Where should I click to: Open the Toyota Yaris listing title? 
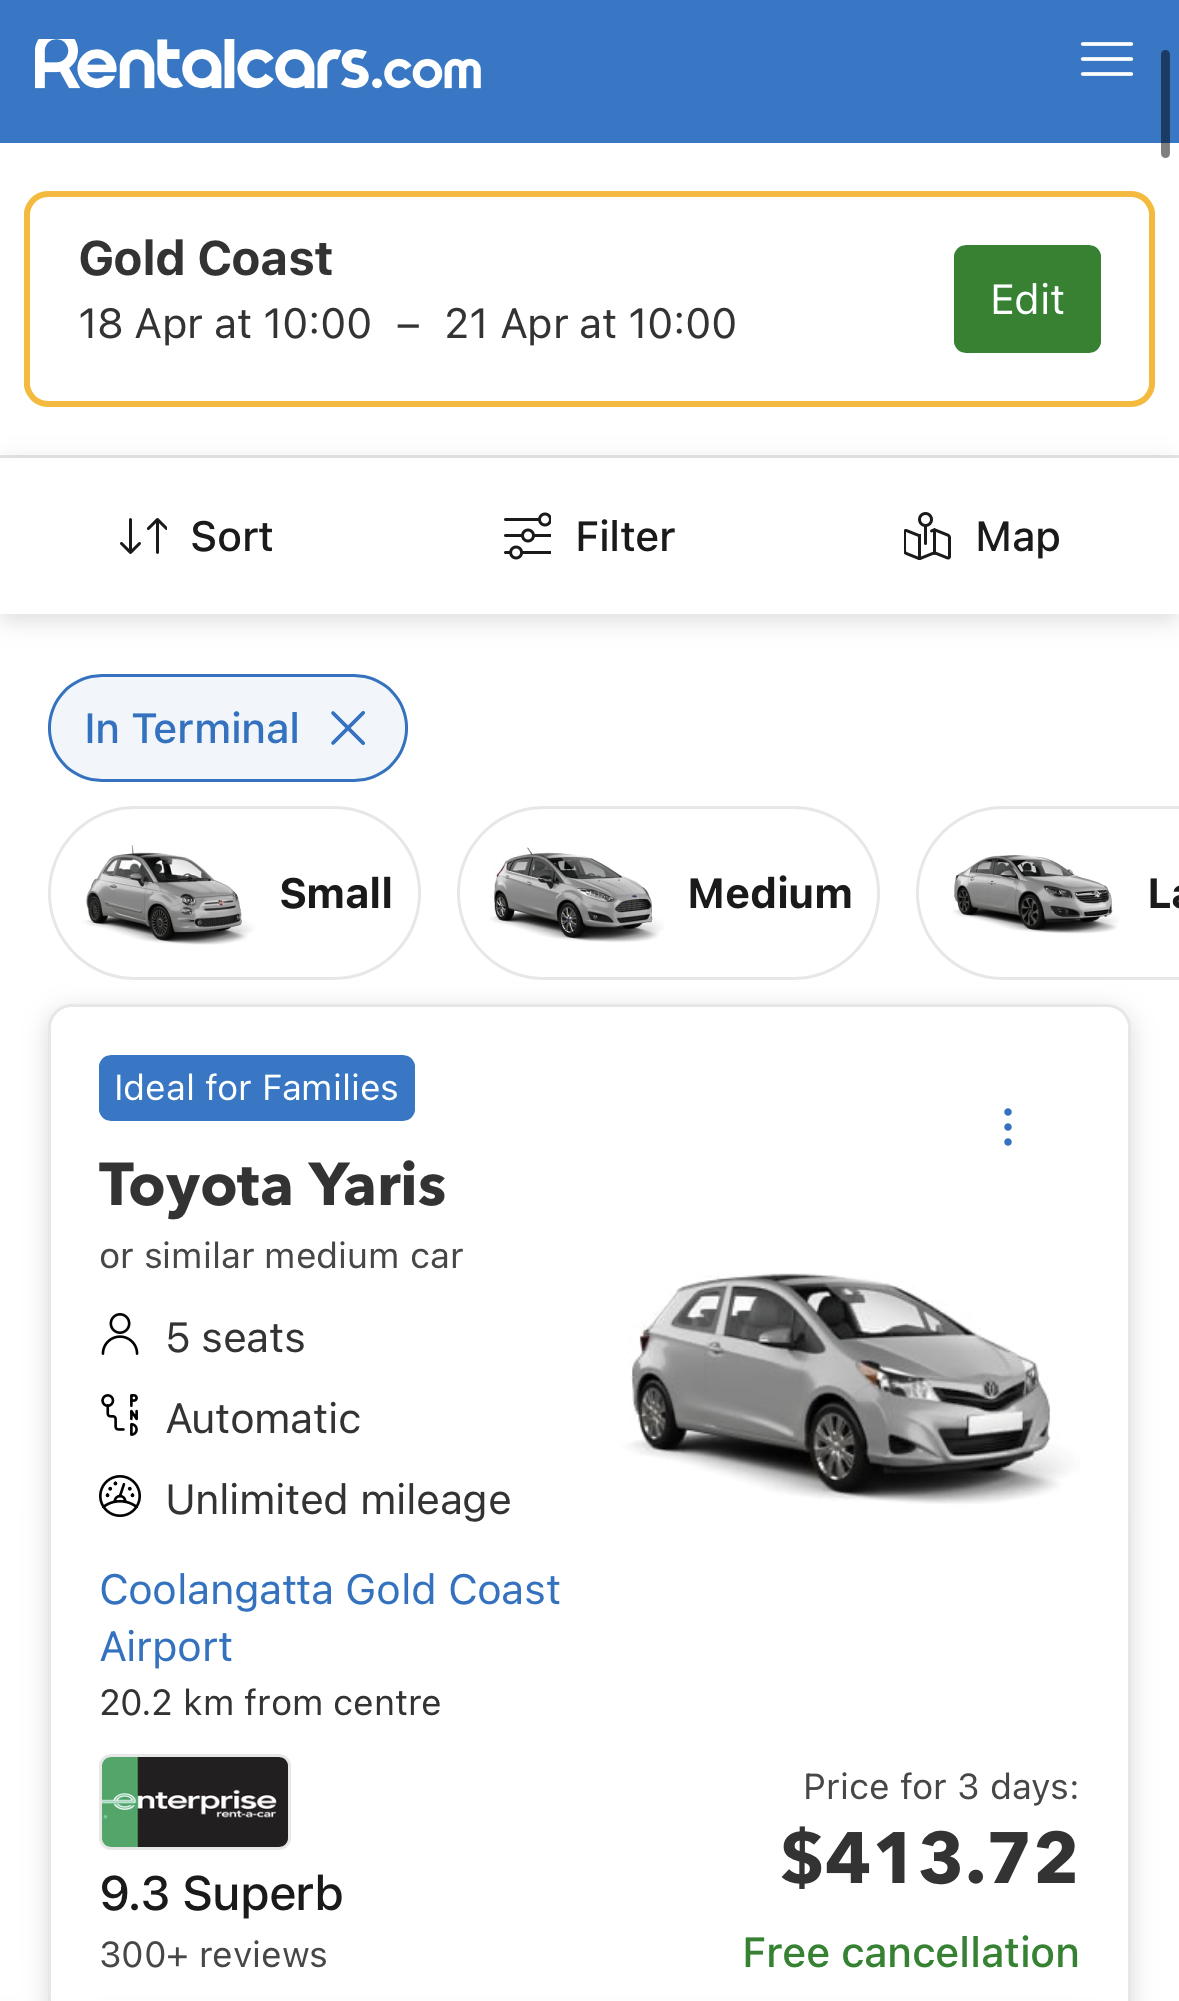[x=272, y=1185]
